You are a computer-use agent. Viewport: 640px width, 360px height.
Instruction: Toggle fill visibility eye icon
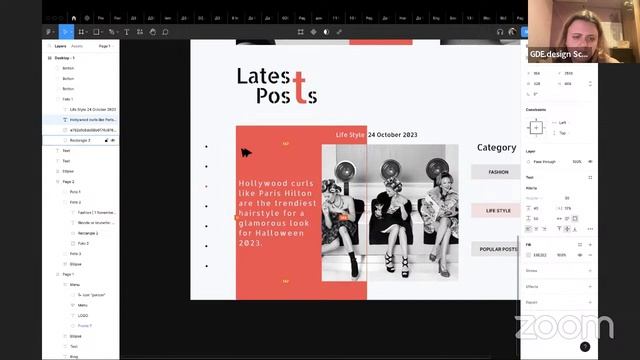[x=580, y=255]
